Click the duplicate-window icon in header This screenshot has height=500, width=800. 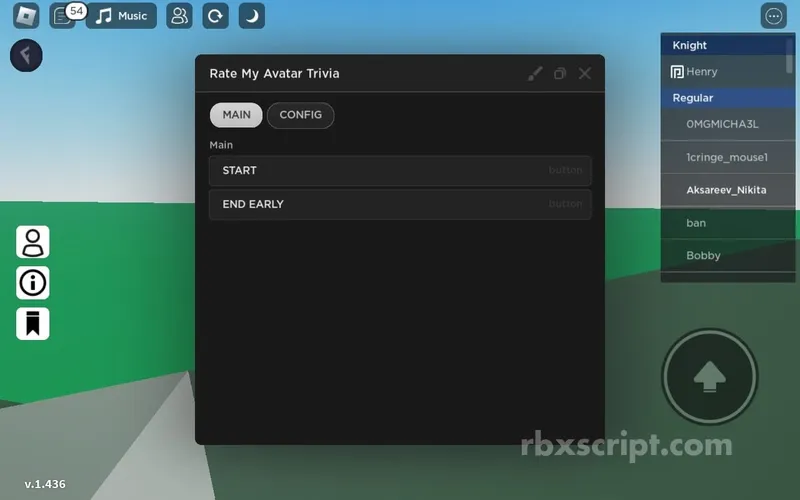coord(560,73)
